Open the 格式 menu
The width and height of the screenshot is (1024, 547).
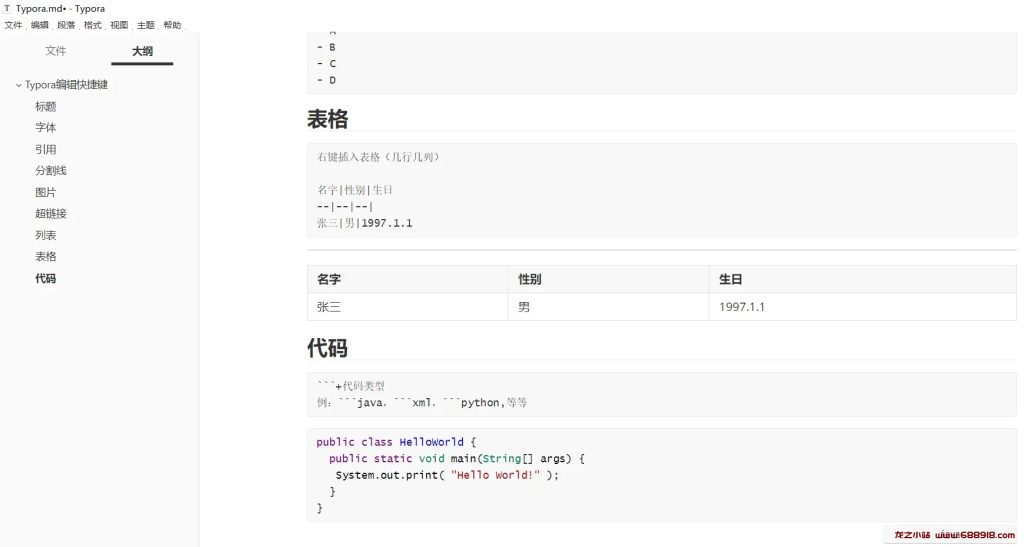click(x=93, y=25)
